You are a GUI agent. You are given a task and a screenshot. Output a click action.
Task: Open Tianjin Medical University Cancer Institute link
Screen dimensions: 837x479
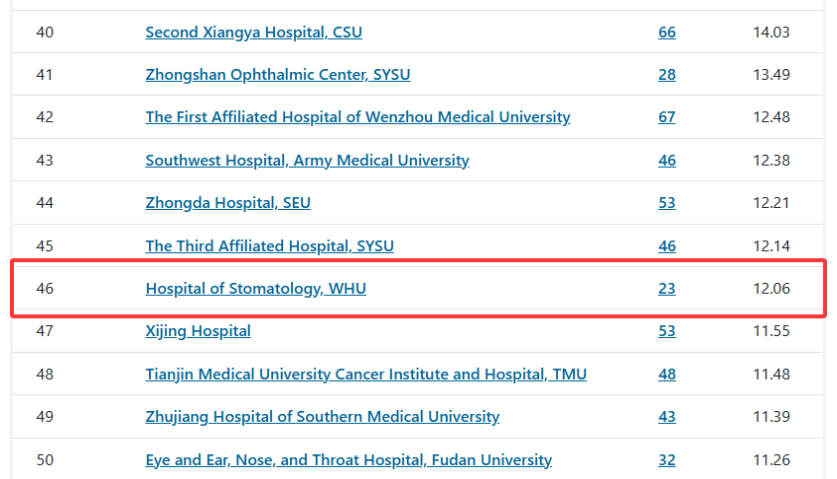pyautogui.click(x=366, y=374)
